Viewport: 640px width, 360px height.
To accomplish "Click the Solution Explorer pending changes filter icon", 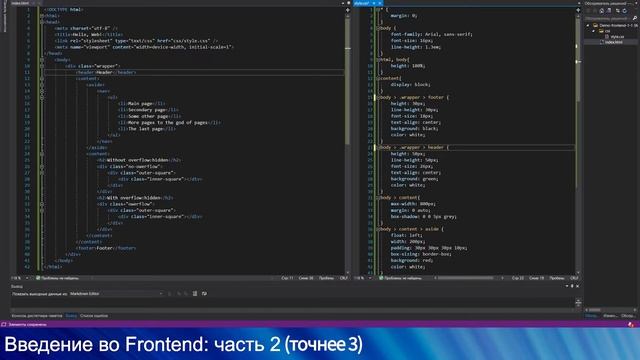I will (609, 11).
